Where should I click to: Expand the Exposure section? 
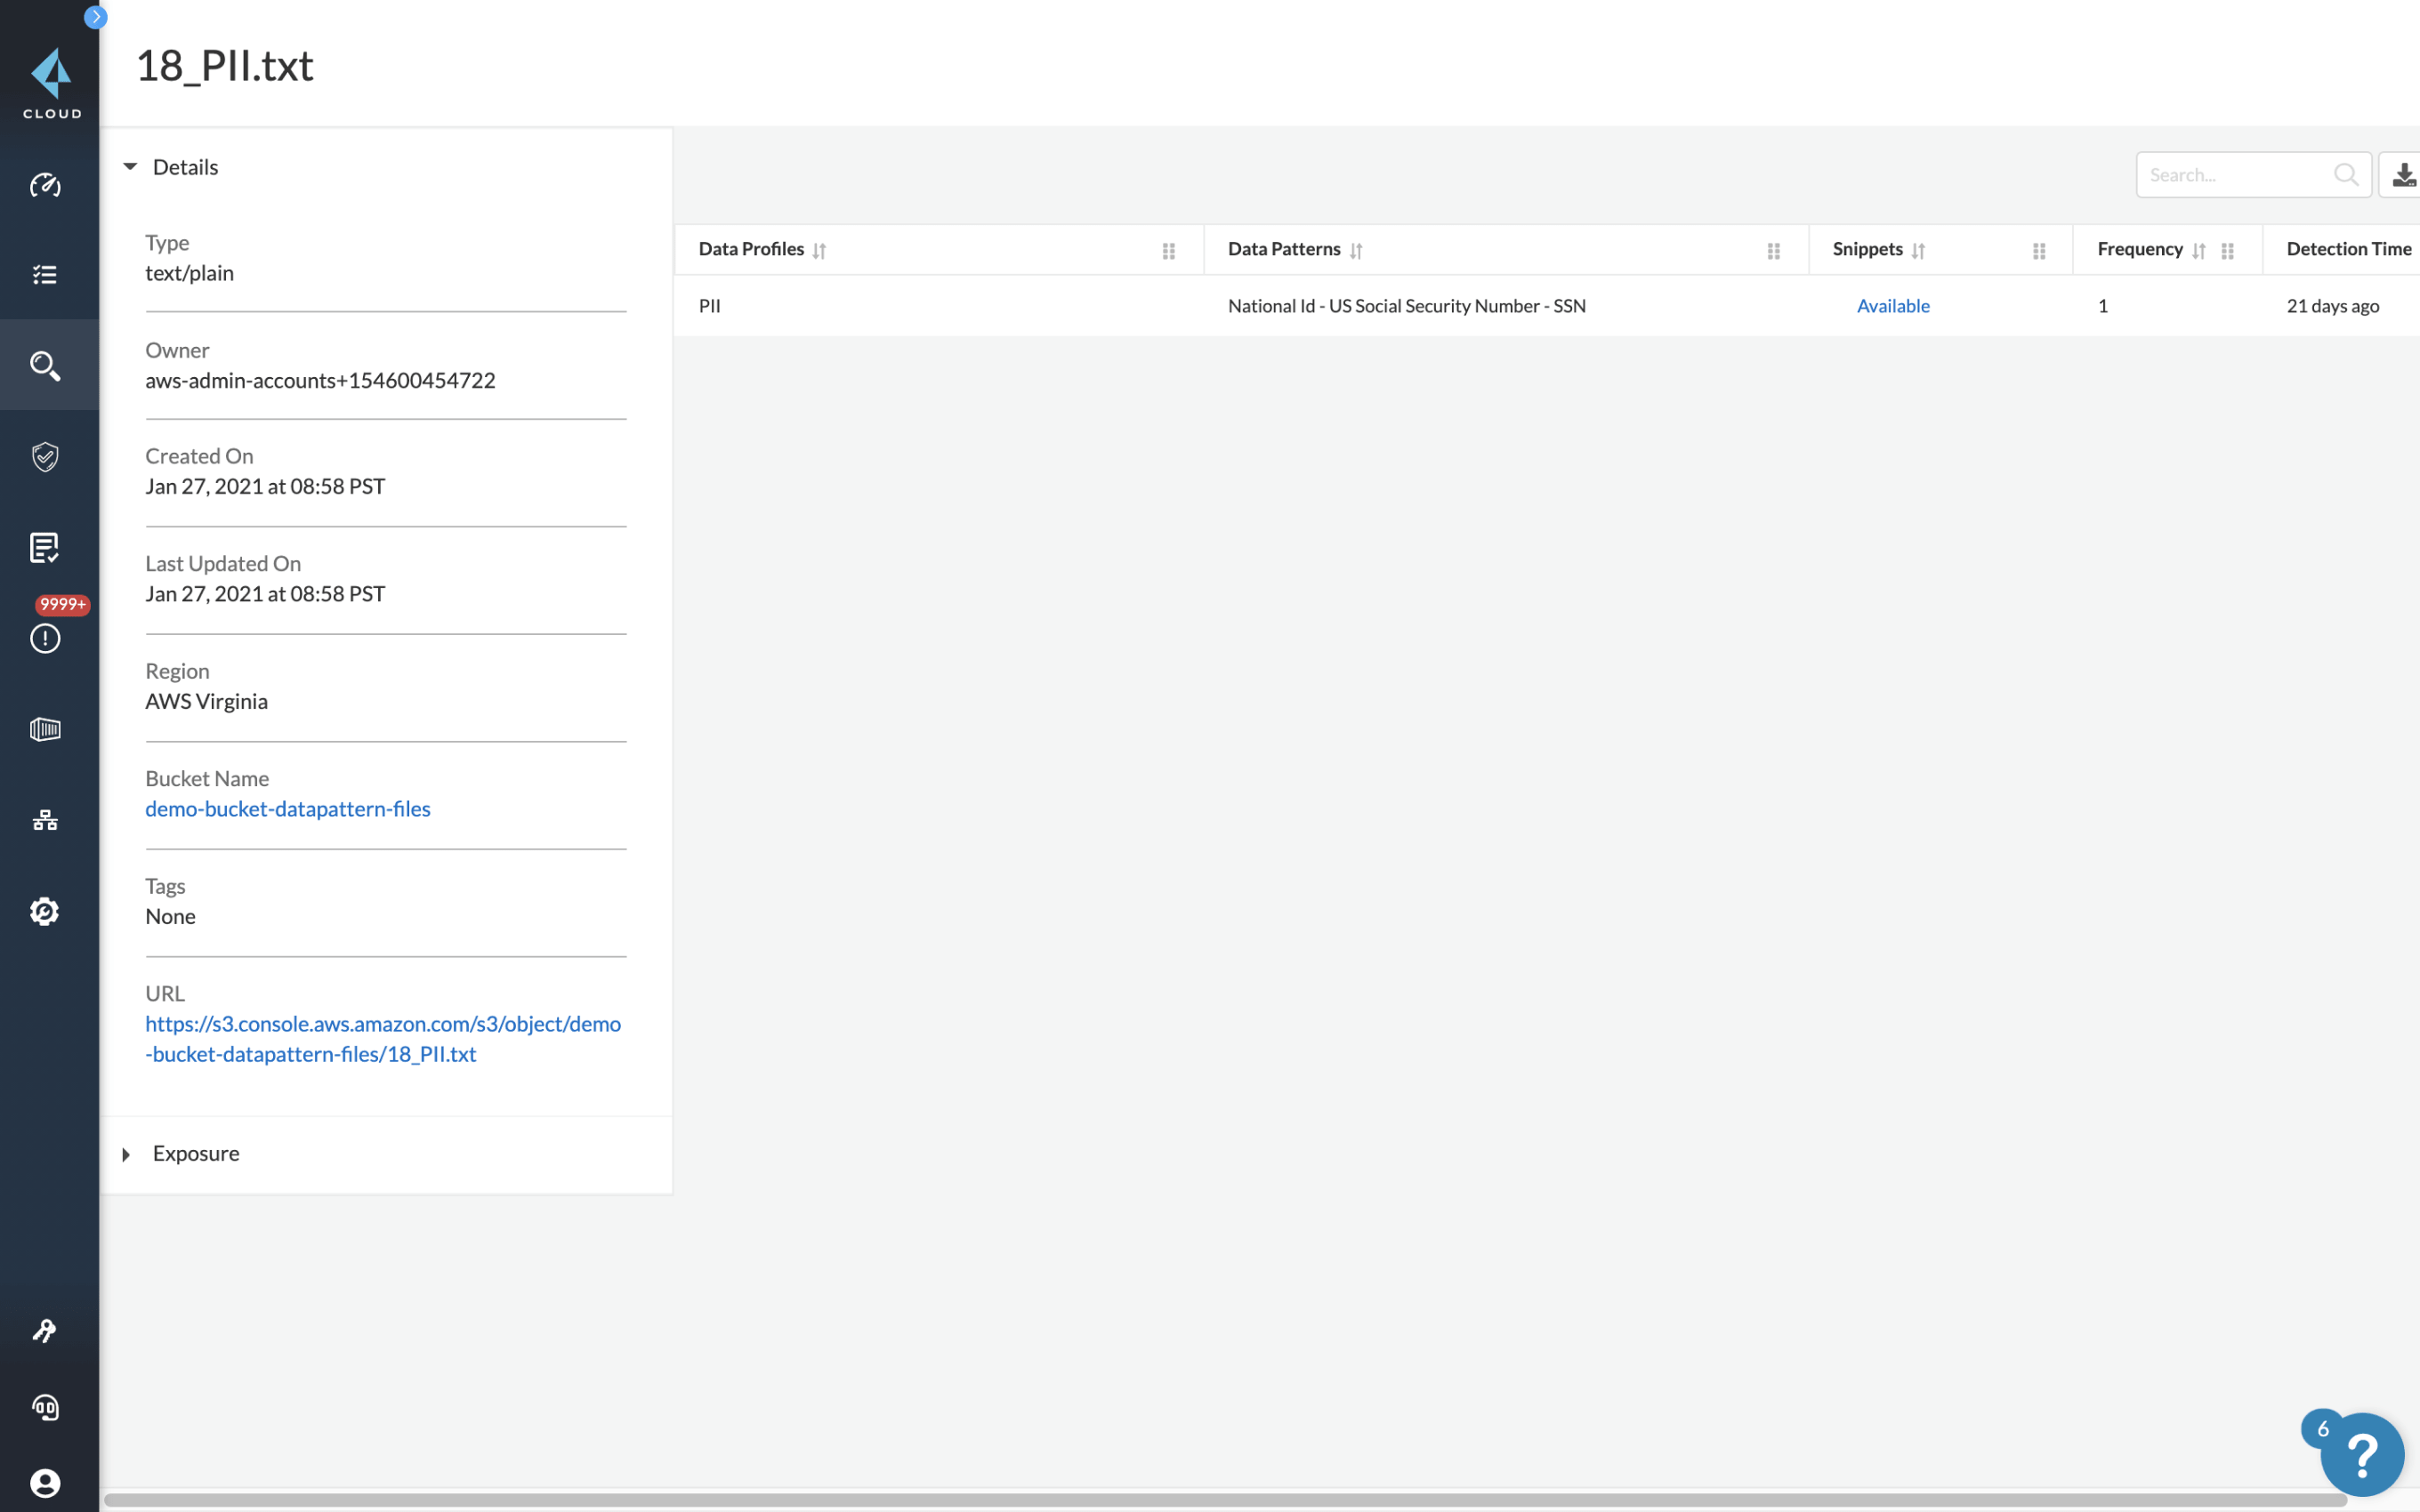pos(125,1152)
